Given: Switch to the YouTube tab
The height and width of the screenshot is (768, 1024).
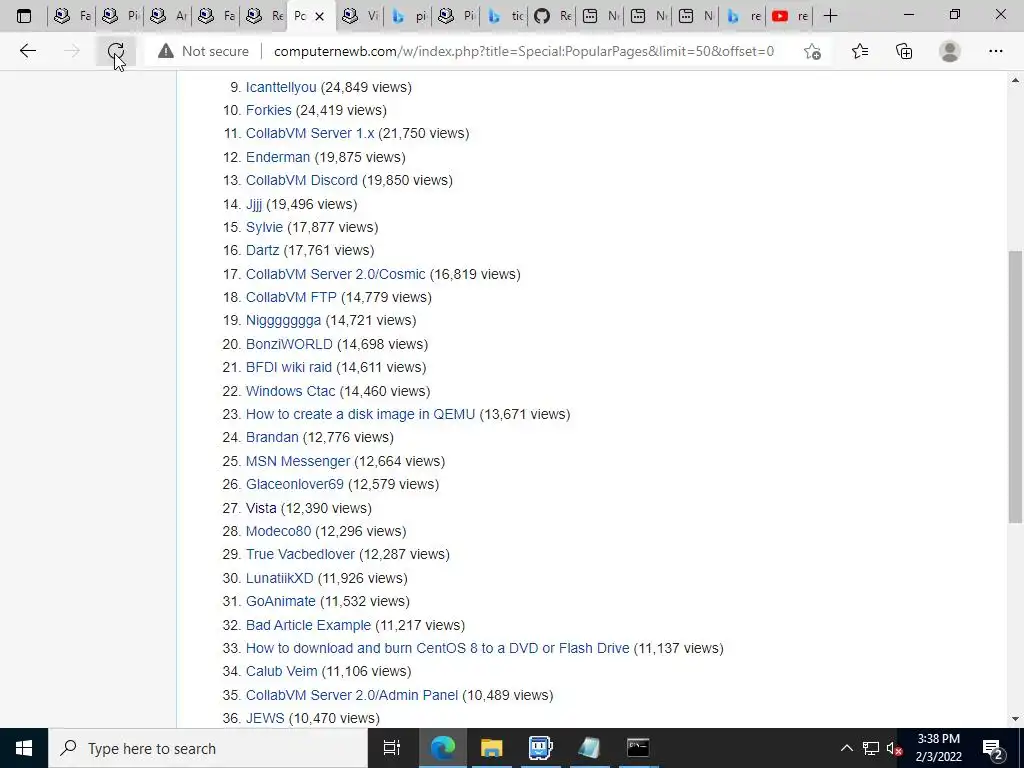Looking at the screenshot, I should [x=790, y=16].
